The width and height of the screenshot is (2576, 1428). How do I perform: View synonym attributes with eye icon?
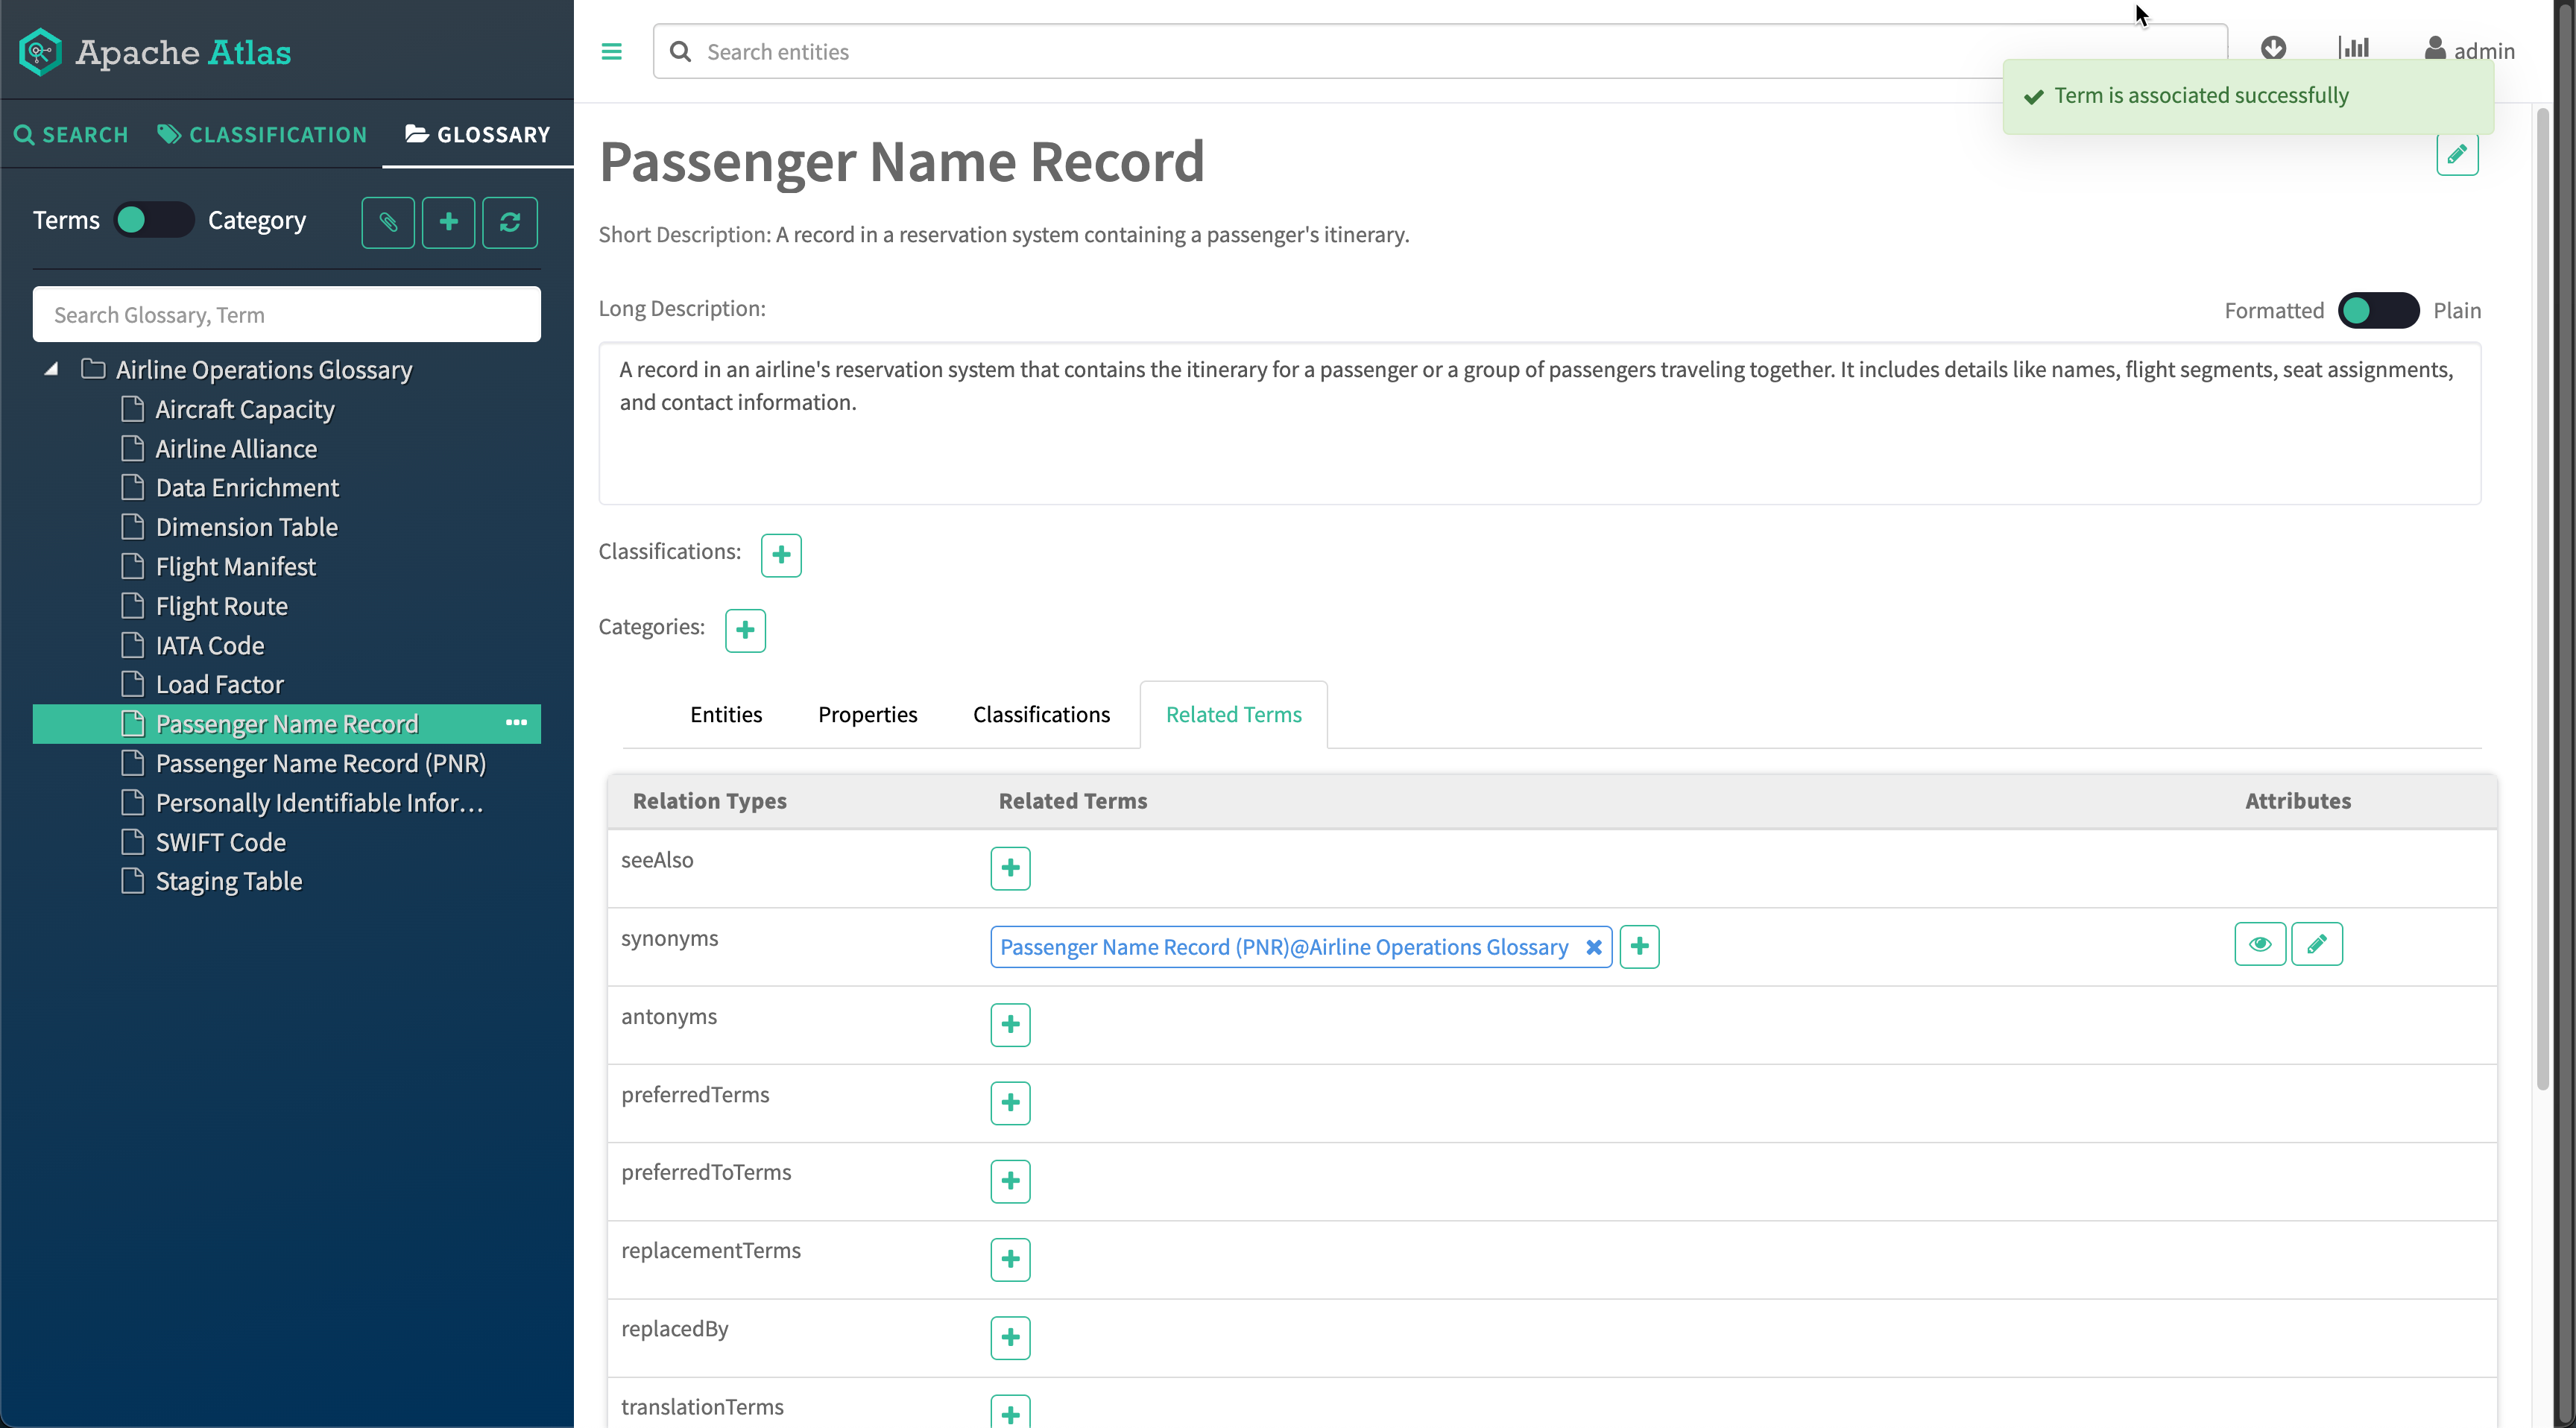point(2259,944)
